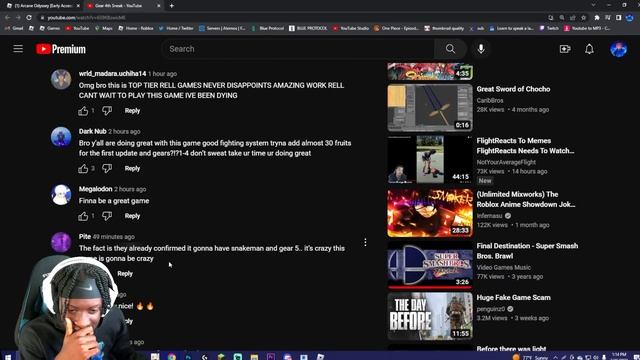The height and width of the screenshot is (360, 640).
Task: Visit the Infernasu channel link
Action: [x=489, y=216]
